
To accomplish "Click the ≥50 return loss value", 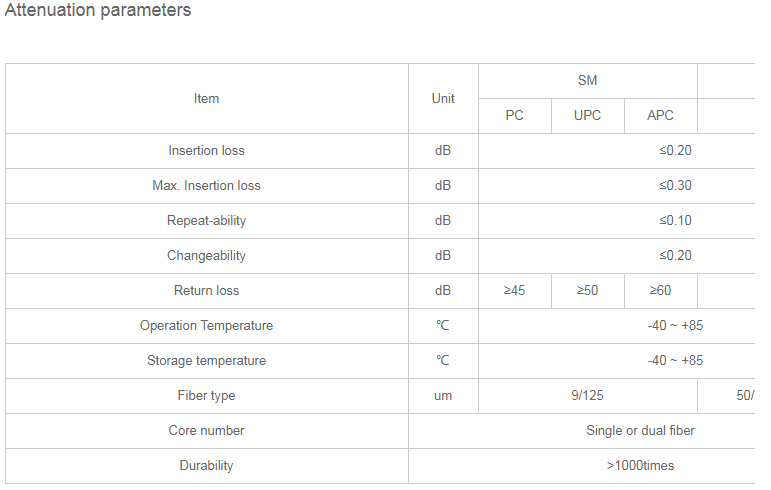I will pyautogui.click(x=588, y=290).
